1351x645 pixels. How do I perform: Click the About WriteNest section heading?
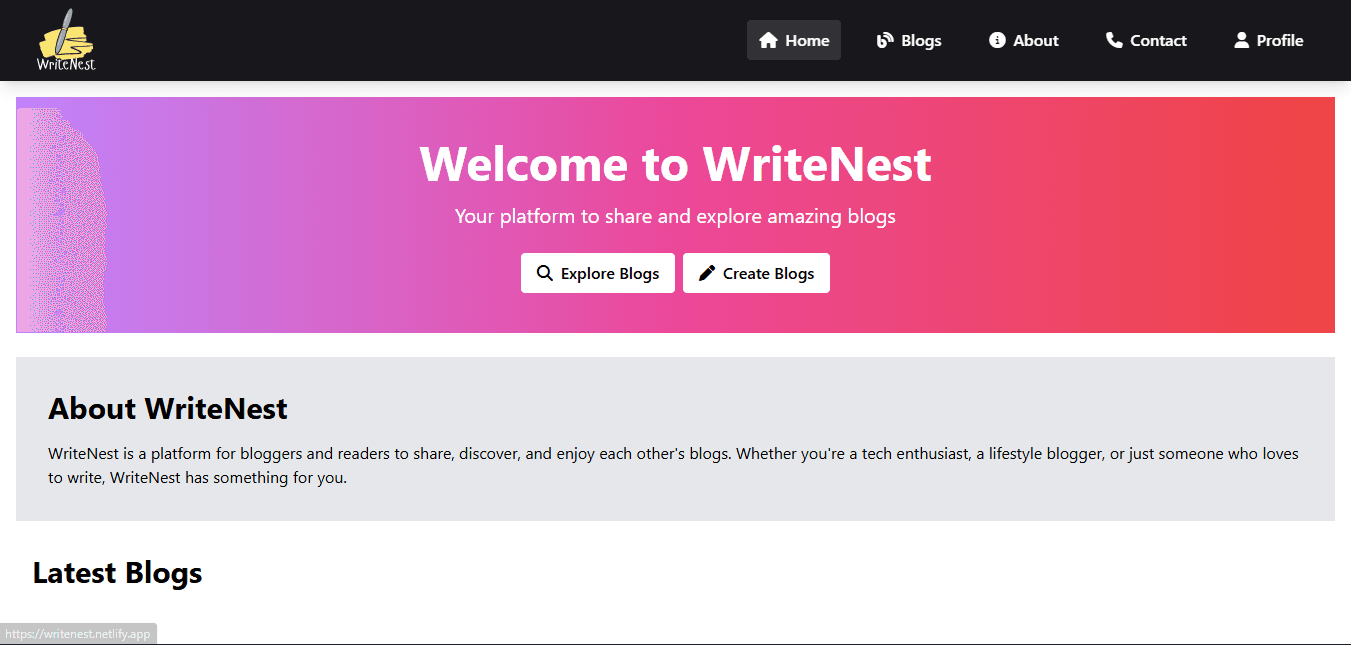tap(167, 408)
